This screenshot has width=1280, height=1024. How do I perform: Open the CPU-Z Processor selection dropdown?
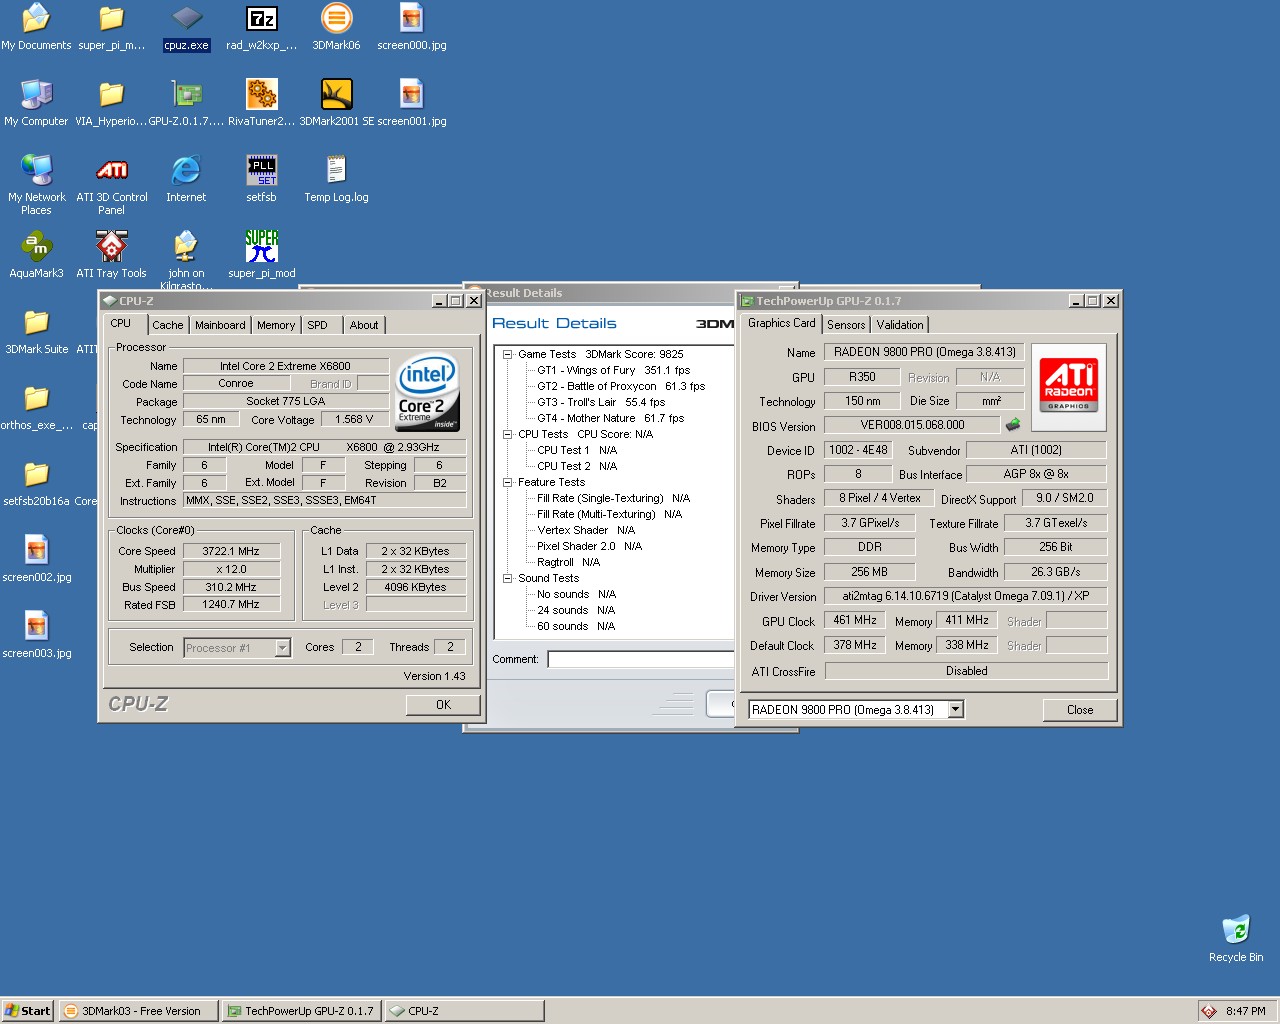[282, 648]
